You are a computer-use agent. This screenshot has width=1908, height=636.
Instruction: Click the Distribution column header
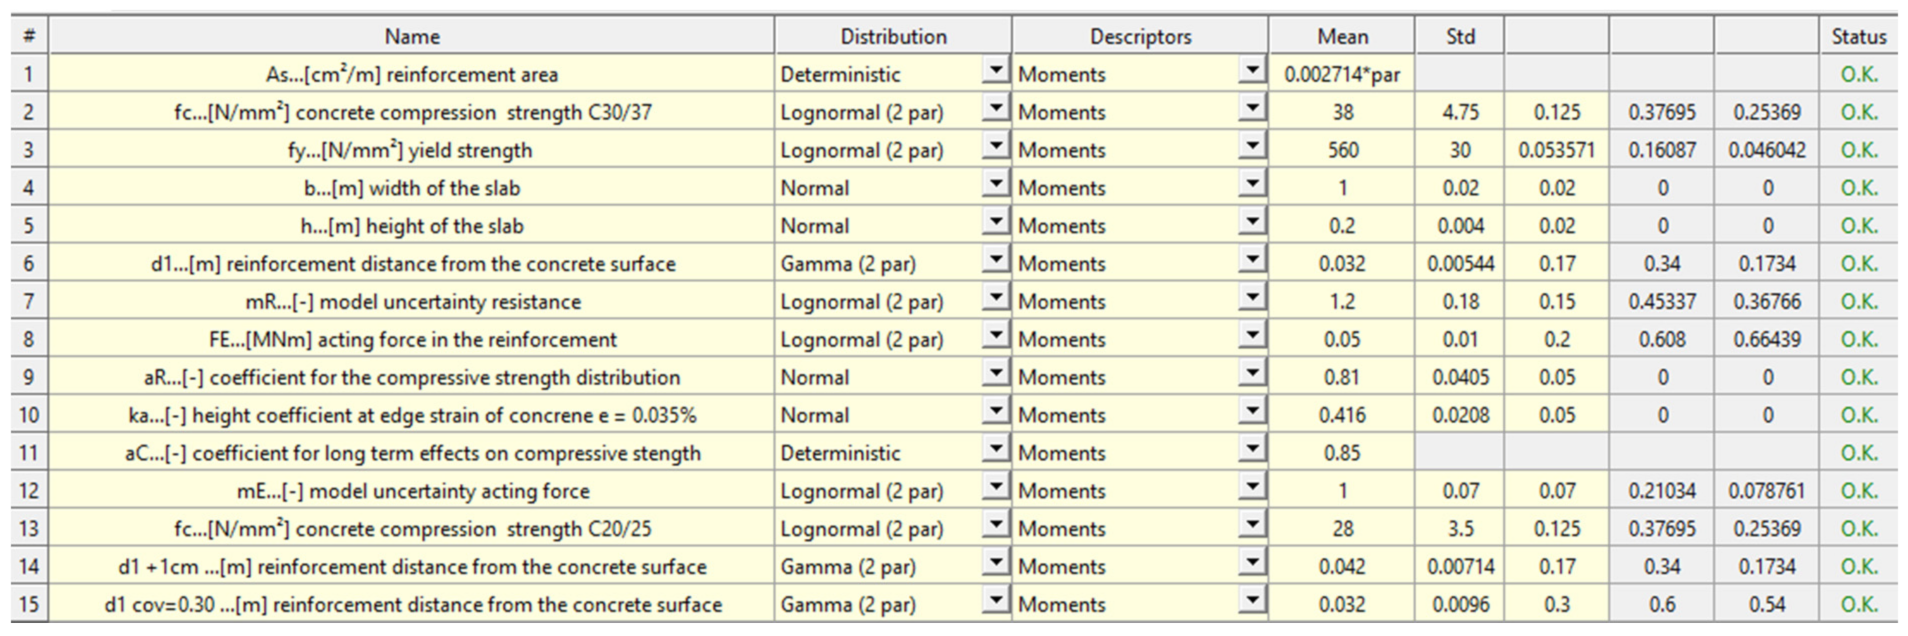click(893, 36)
